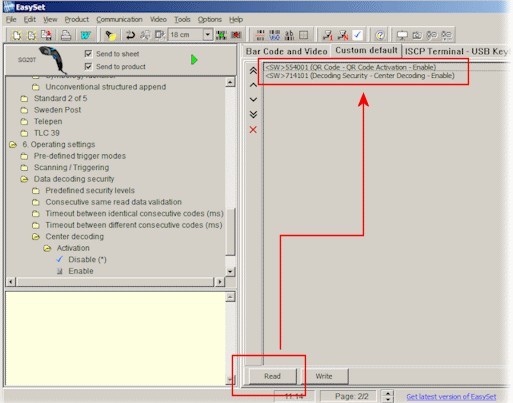The image size is (513, 403).
Task: Click the page number stepper up arrow
Action: click(x=388, y=393)
